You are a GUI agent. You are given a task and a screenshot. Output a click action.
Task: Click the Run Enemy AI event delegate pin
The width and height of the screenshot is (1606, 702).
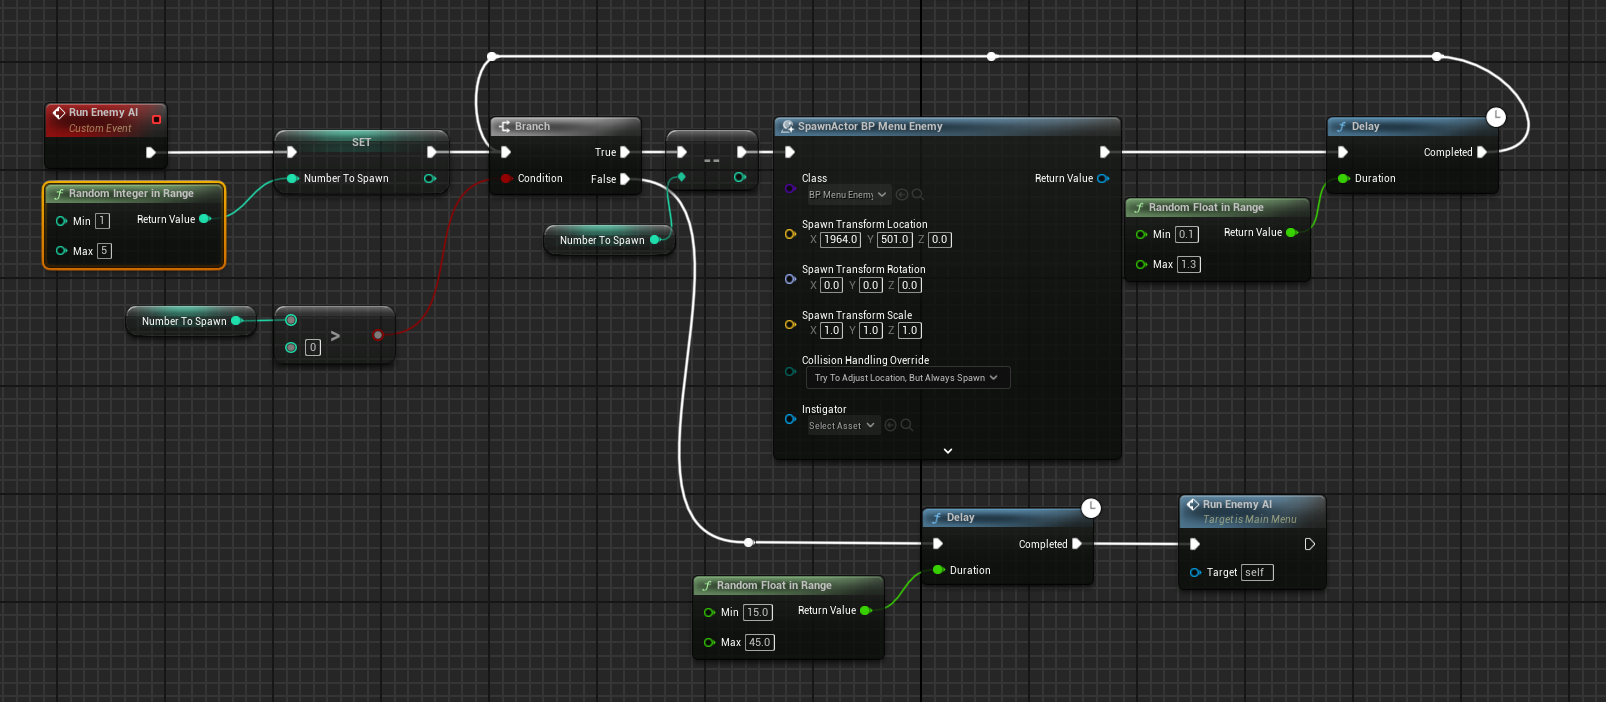coord(156,120)
